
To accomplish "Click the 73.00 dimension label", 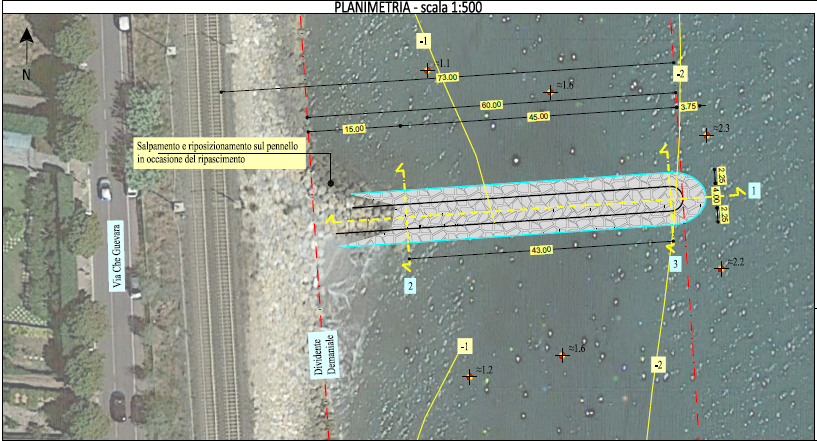I will point(447,77).
